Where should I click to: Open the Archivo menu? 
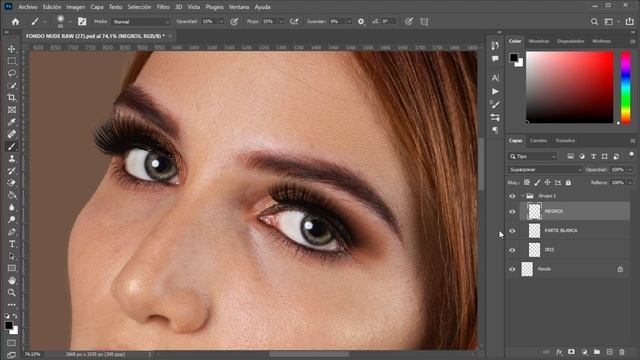(28, 7)
